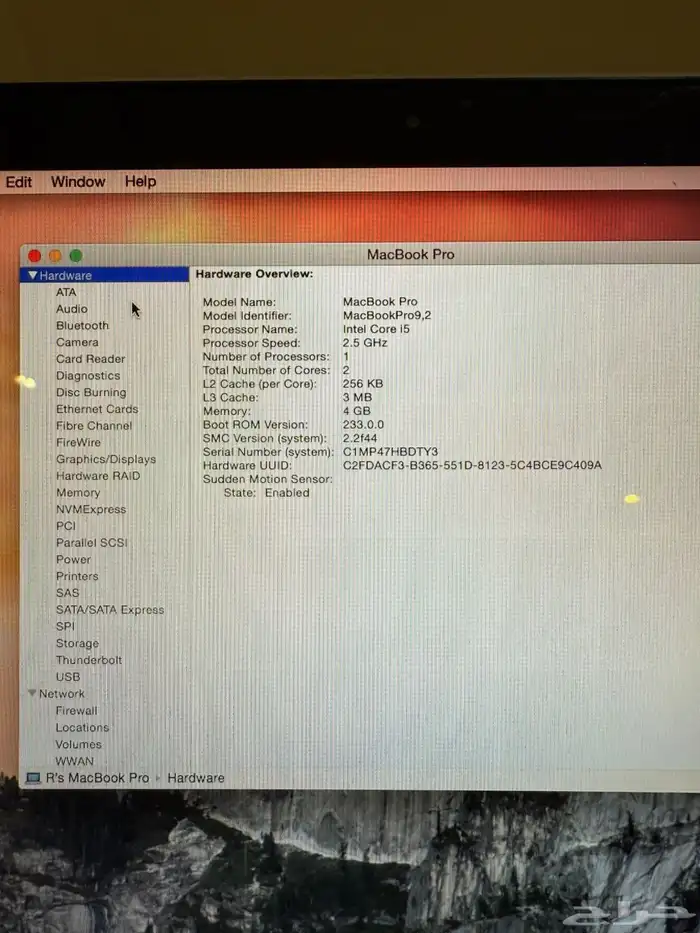Select Graphics/Displays in the sidebar
The height and width of the screenshot is (933, 700).
click(x=106, y=459)
